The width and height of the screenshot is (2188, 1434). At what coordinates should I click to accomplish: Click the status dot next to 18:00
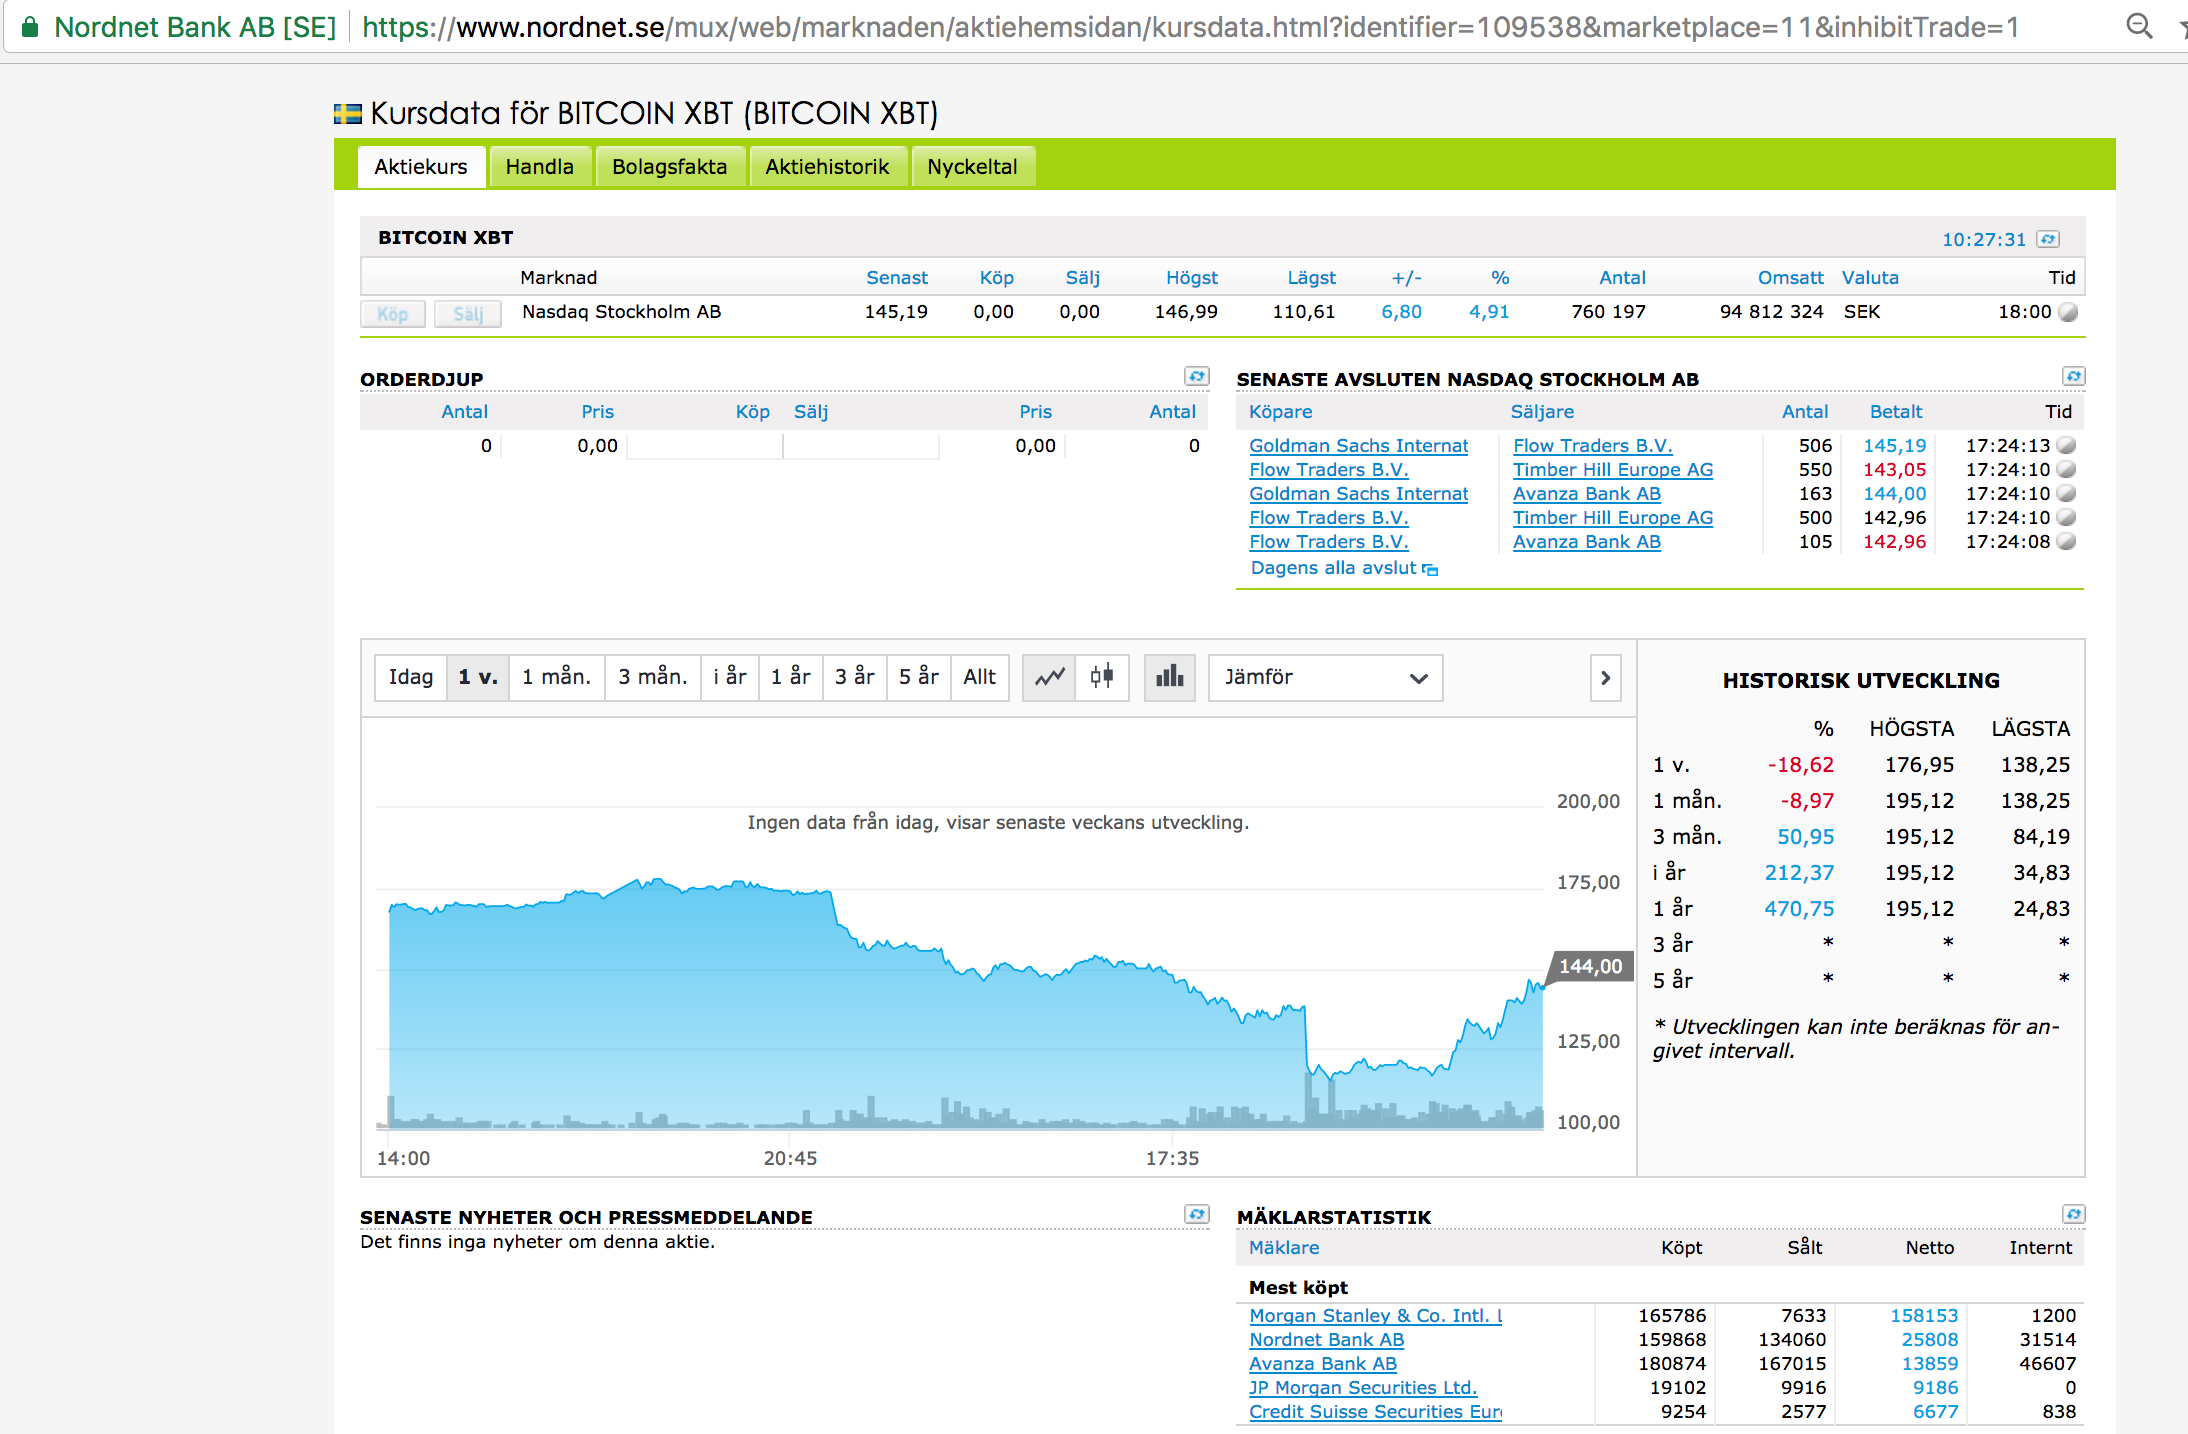(x=2068, y=312)
